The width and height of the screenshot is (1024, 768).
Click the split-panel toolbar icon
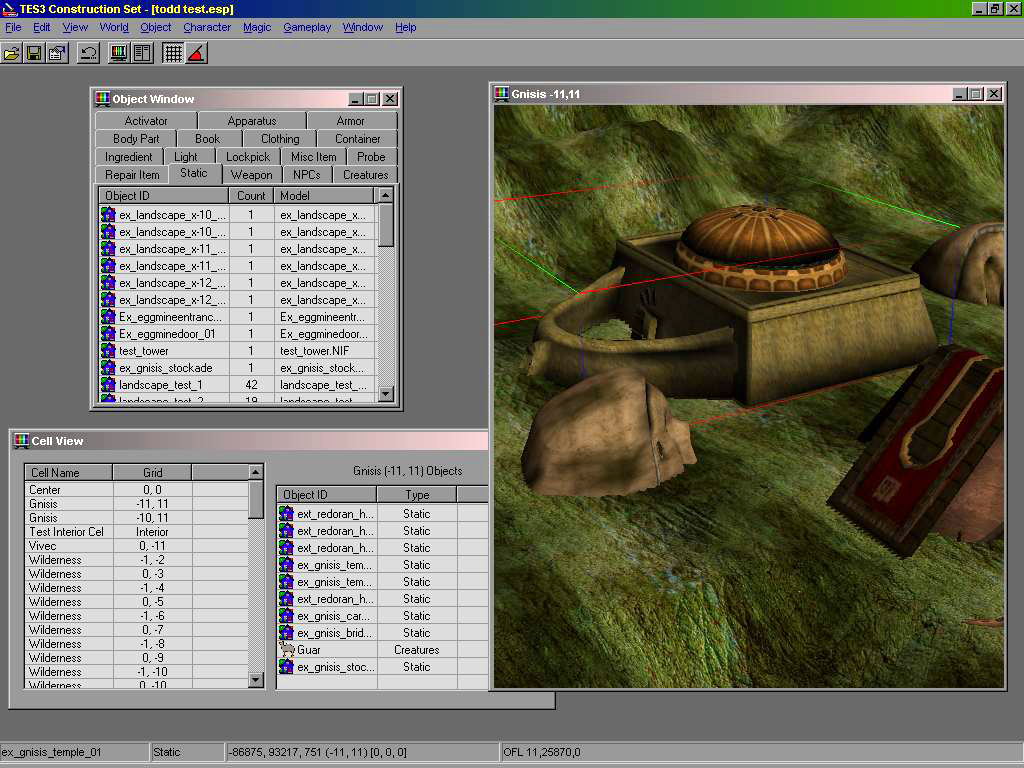point(142,54)
